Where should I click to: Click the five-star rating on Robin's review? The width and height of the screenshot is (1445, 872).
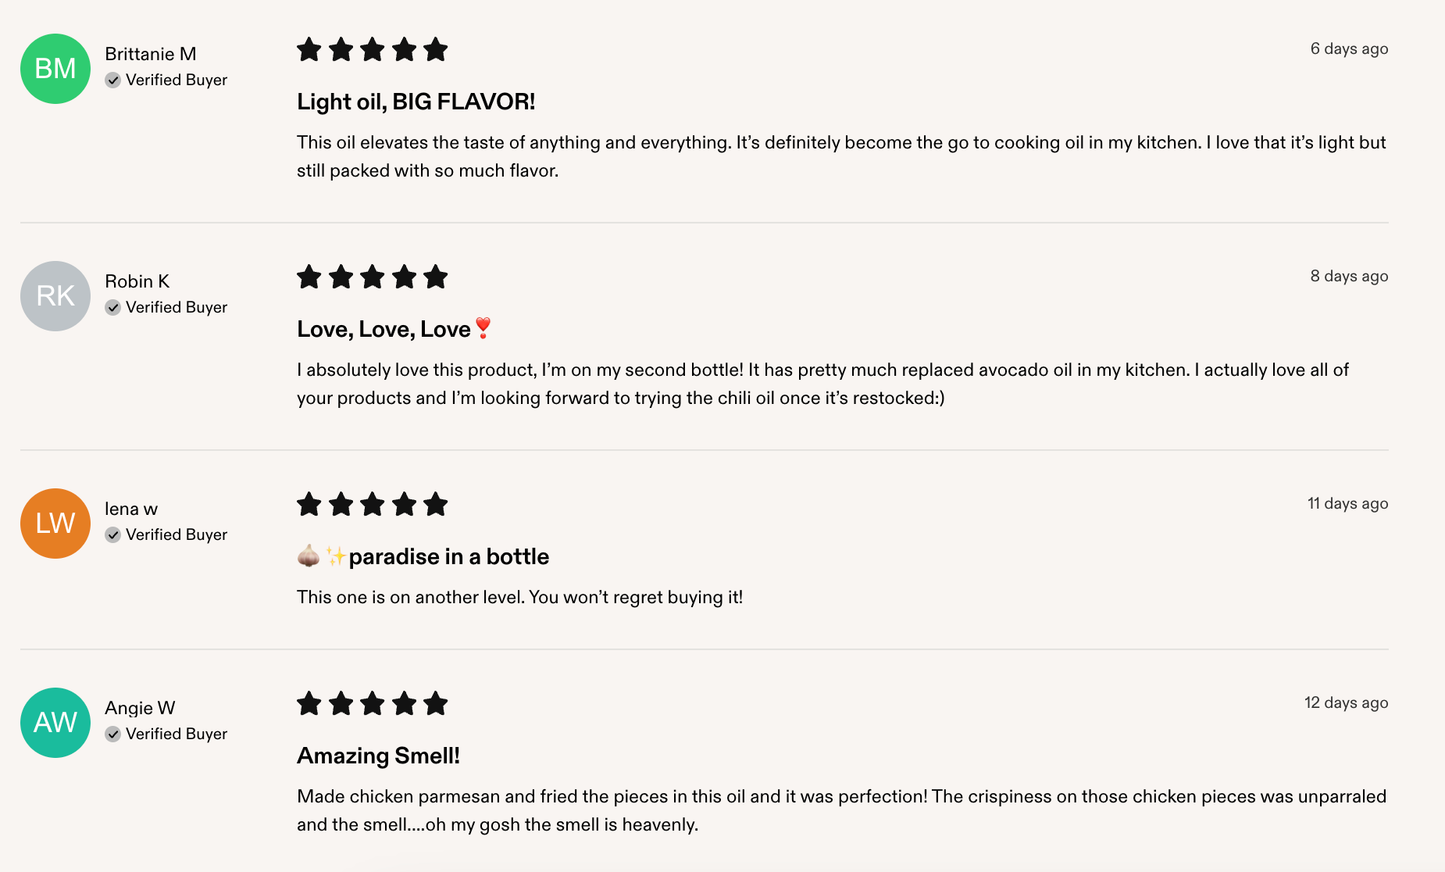[x=372, y=277]
